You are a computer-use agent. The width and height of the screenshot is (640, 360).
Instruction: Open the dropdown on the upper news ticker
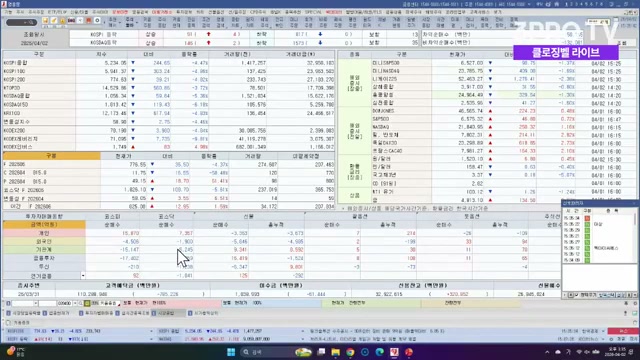click(x=603, y=331)
